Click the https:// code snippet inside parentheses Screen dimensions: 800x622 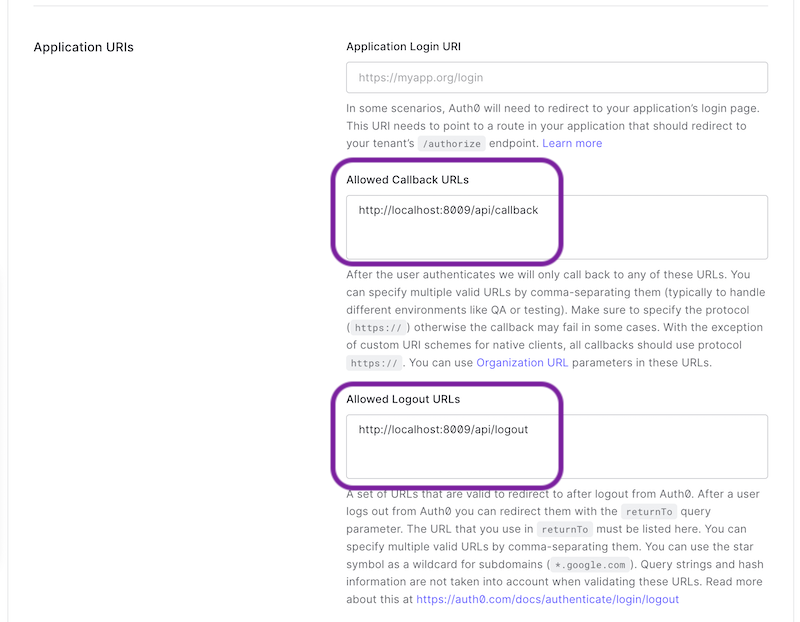tap(379, 328)
